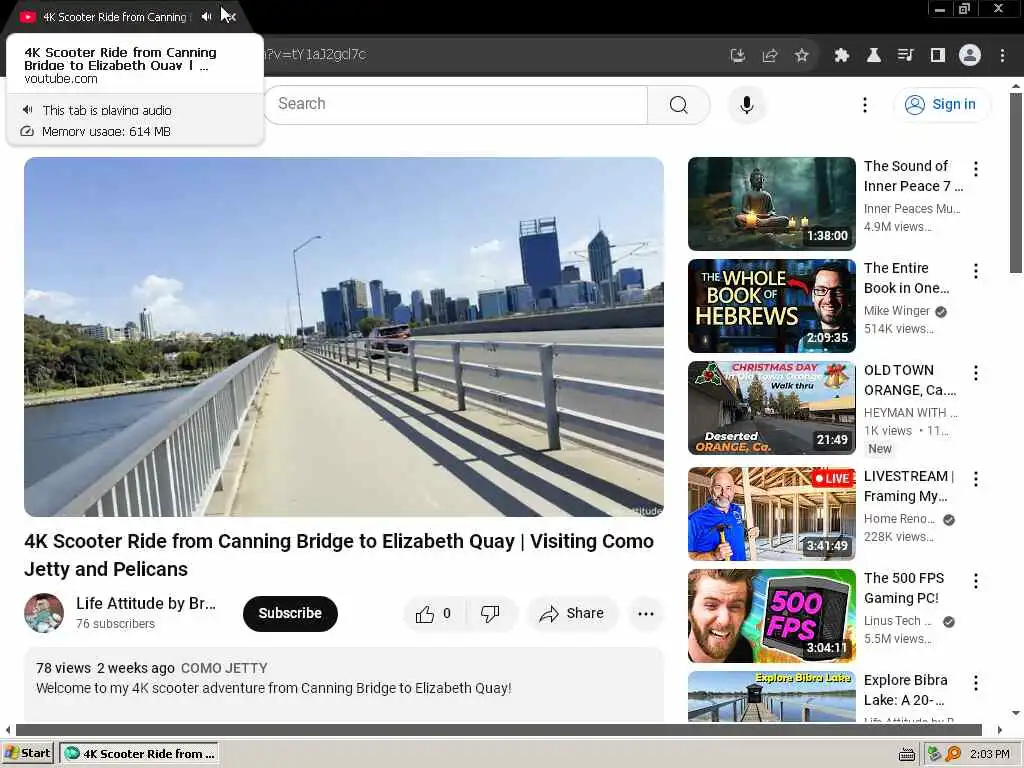Click the keyboard icon in system tray
This screenshot has height=768, width=1024.
pos(906,754)
